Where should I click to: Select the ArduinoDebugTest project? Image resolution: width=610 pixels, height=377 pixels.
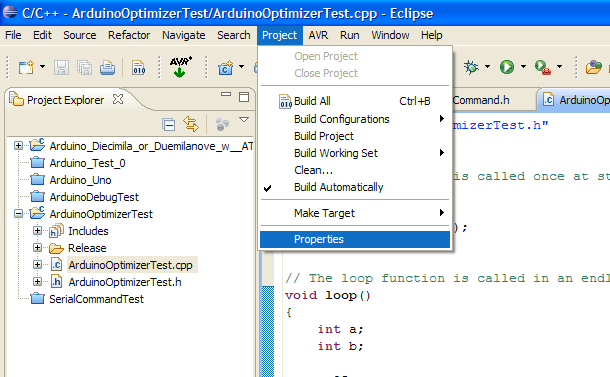coord(94,197)
